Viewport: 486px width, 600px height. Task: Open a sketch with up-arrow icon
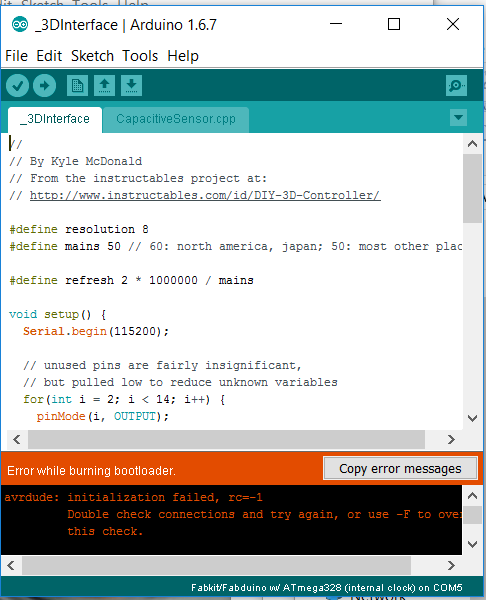click(104, 85)
